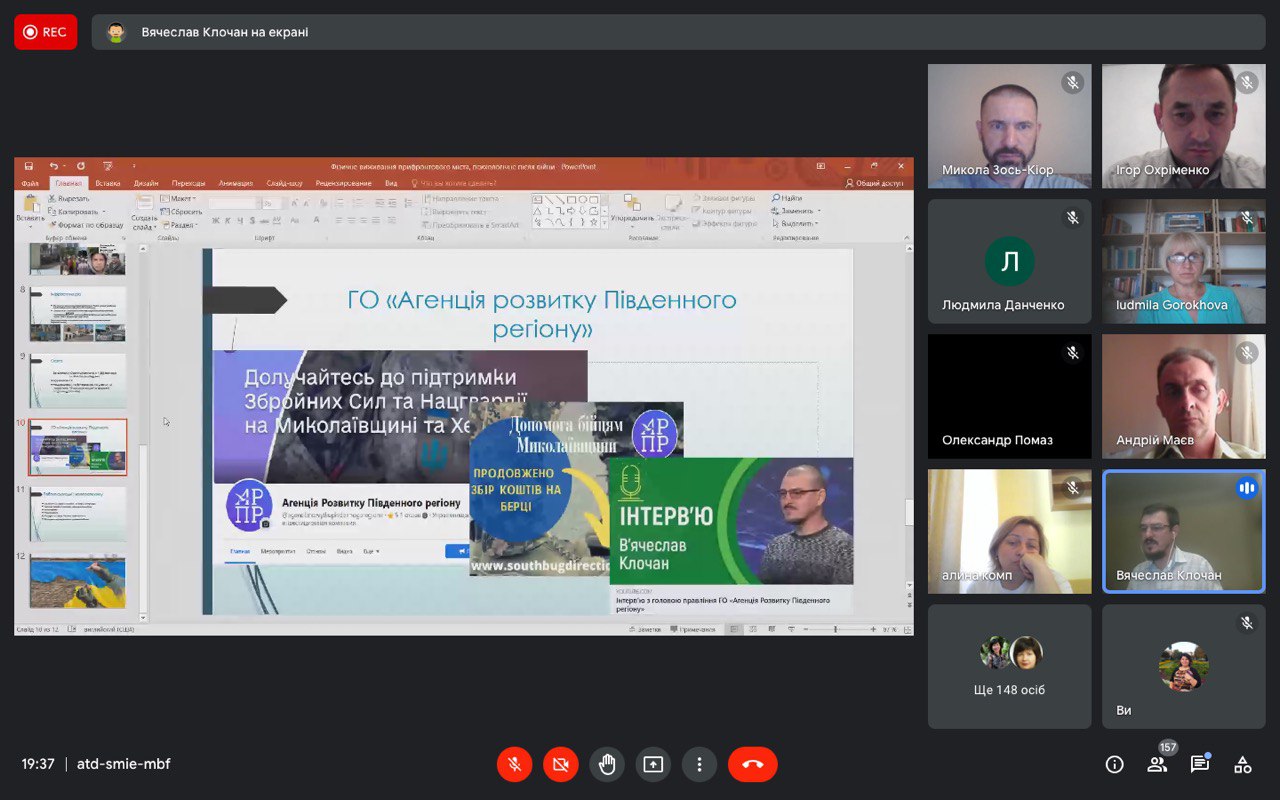Switch to the Слайд-шоу ribbon tab
Screen dimensions: 1280x800
[x=284, y=183]
